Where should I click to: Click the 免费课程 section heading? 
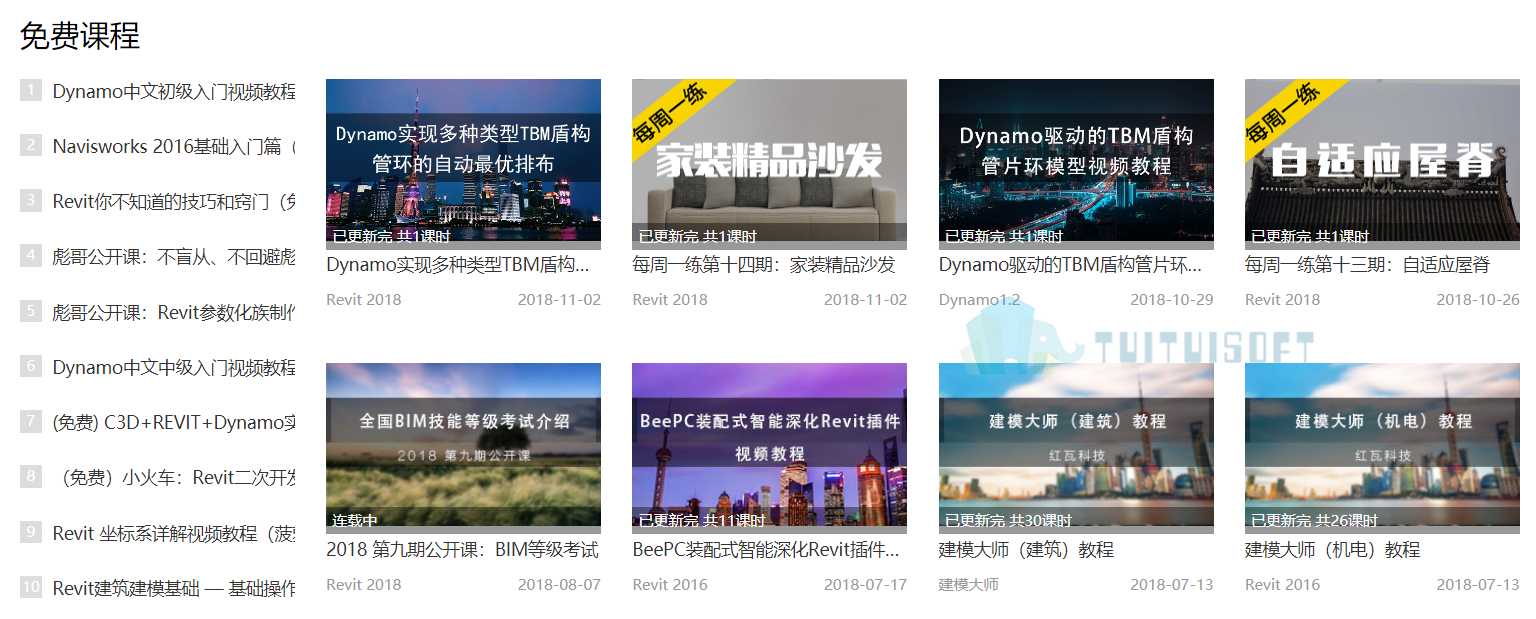pos(80,36)
